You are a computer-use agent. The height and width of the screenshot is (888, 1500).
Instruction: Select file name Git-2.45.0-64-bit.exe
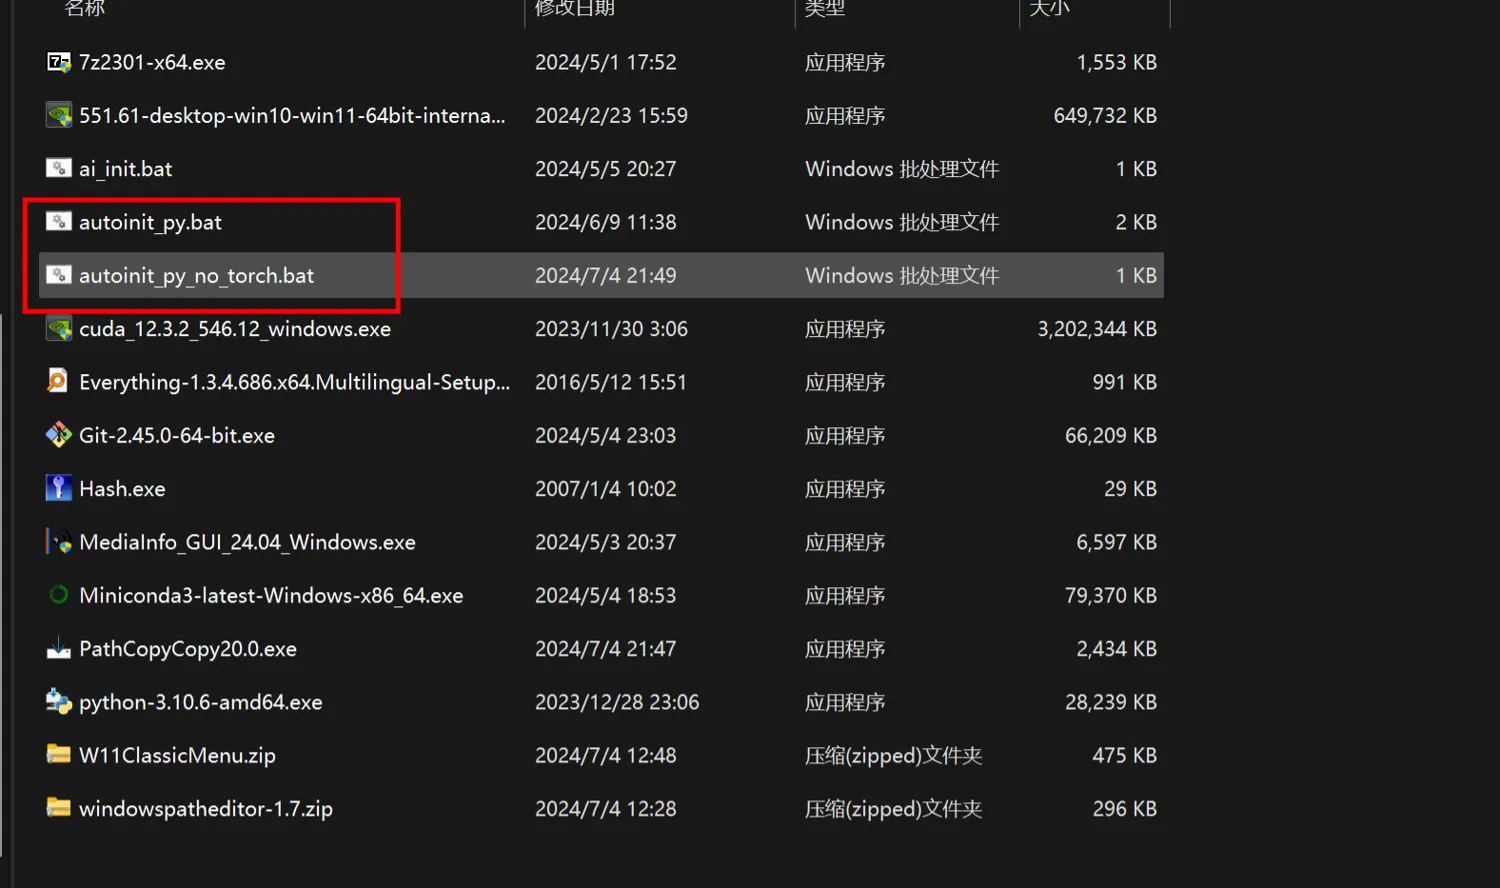177,435
